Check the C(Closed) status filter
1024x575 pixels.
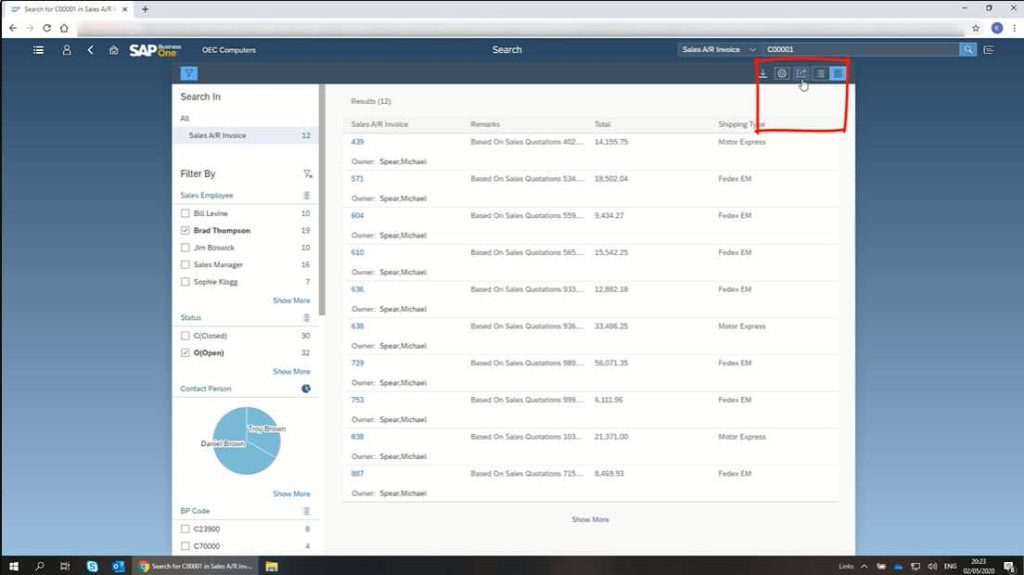point(185,335)
